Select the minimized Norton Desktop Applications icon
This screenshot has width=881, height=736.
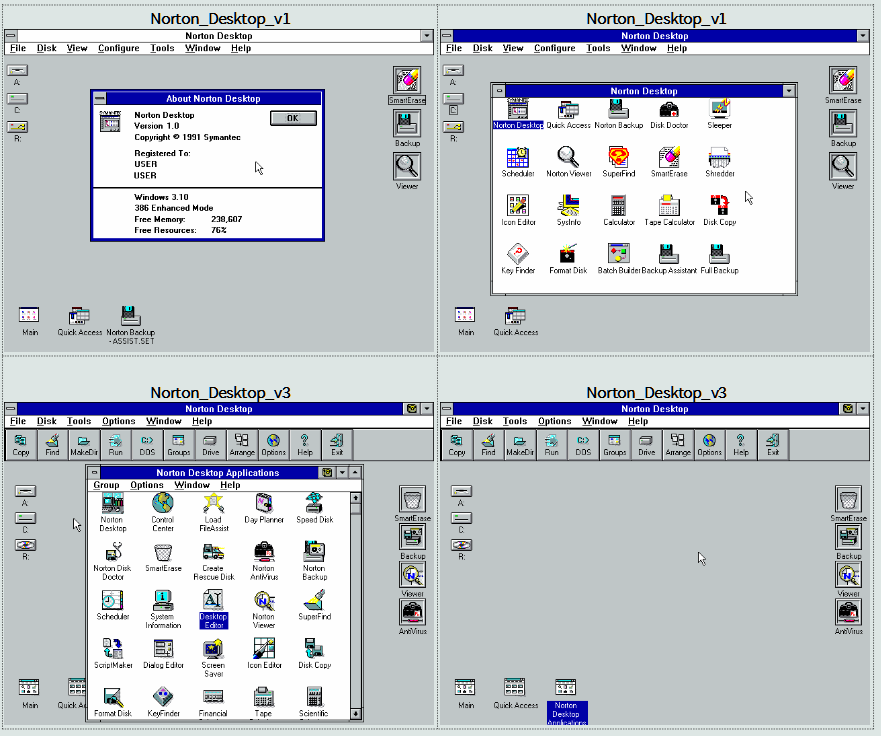566,701
